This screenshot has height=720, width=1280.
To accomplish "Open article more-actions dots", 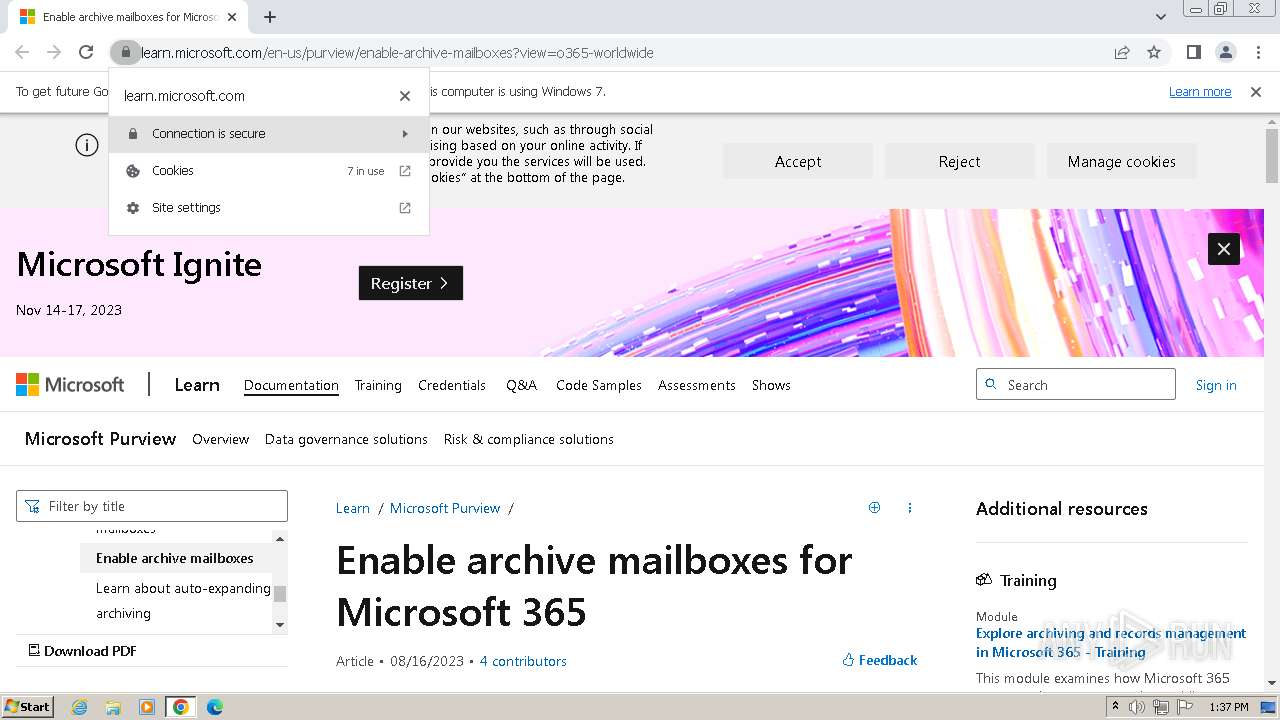I will click(x=910, y=508).
